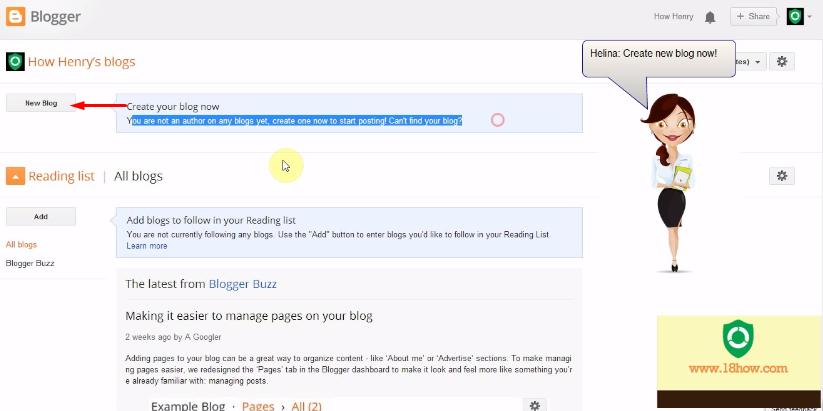Click 'Create your blog now' heading
This screenshot has height=411, width=823.
(173, 107)
